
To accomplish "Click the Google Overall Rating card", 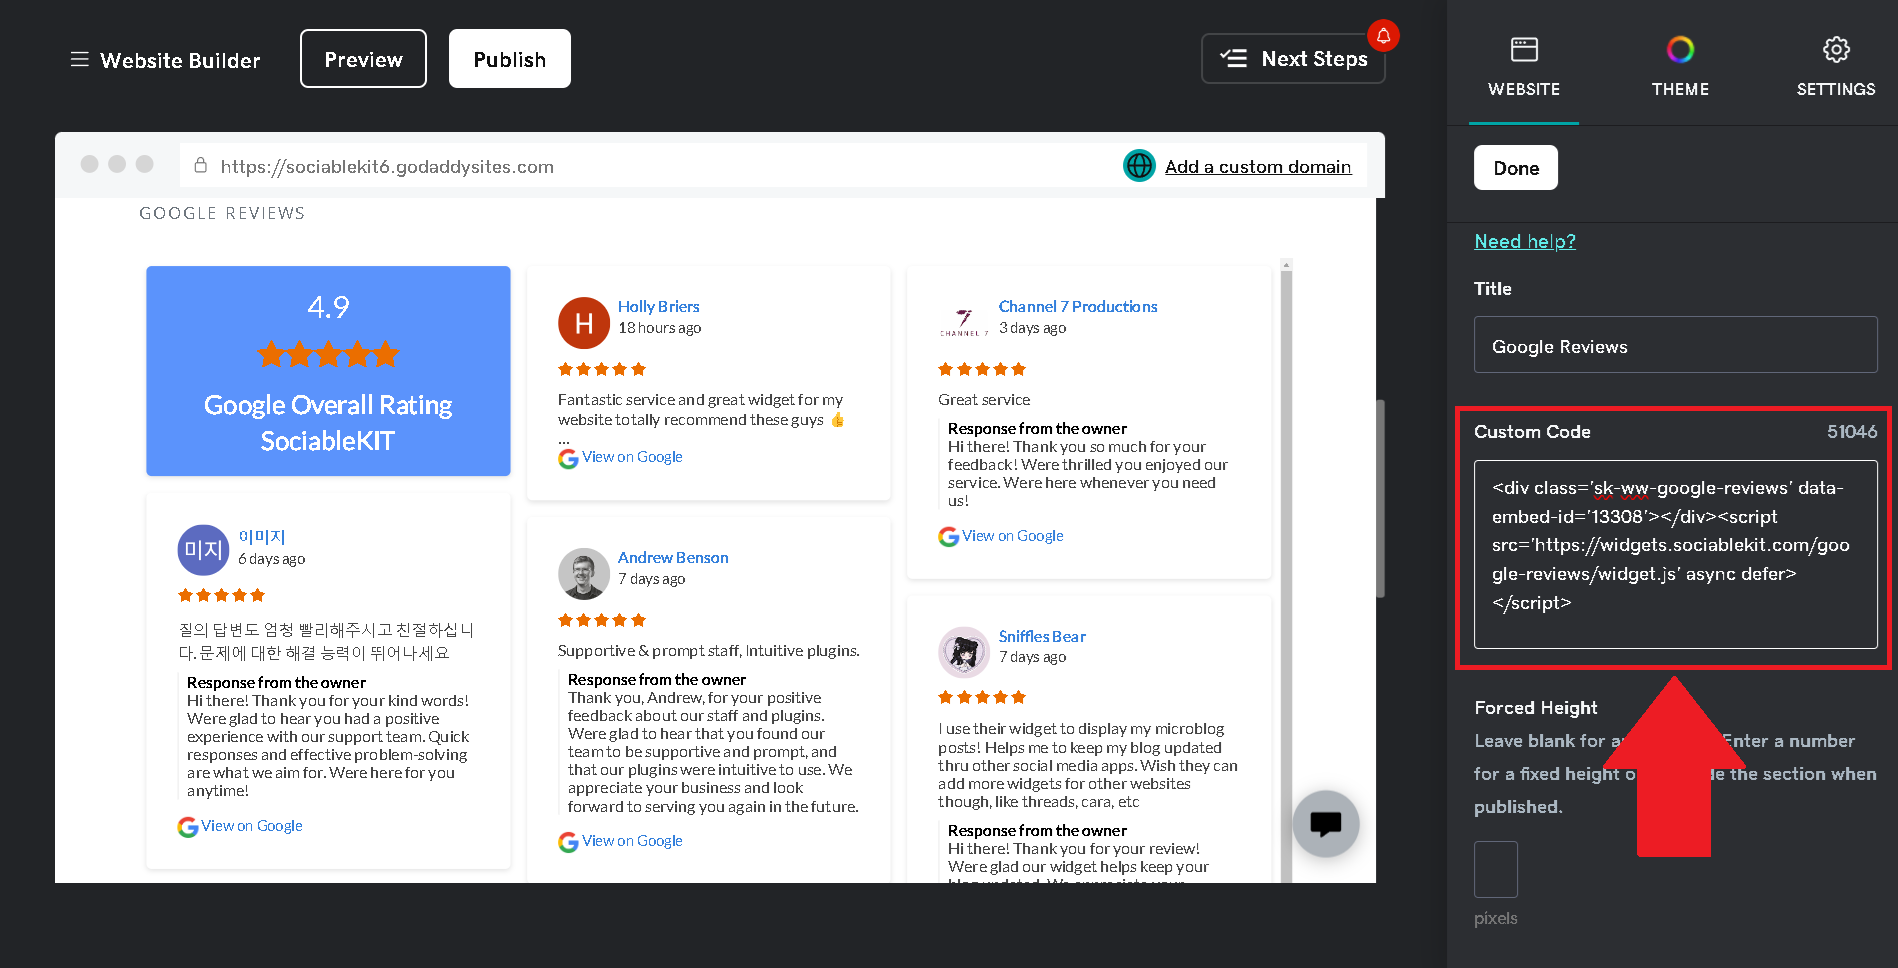I will point(328,371).
